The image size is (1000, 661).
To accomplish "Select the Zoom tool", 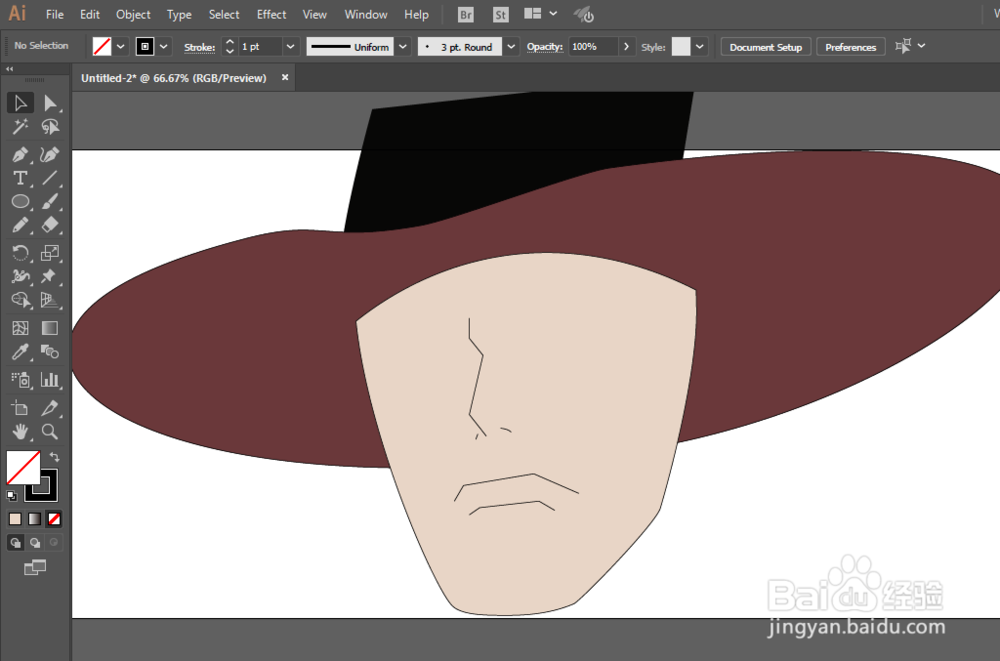I will coord(50,432).
